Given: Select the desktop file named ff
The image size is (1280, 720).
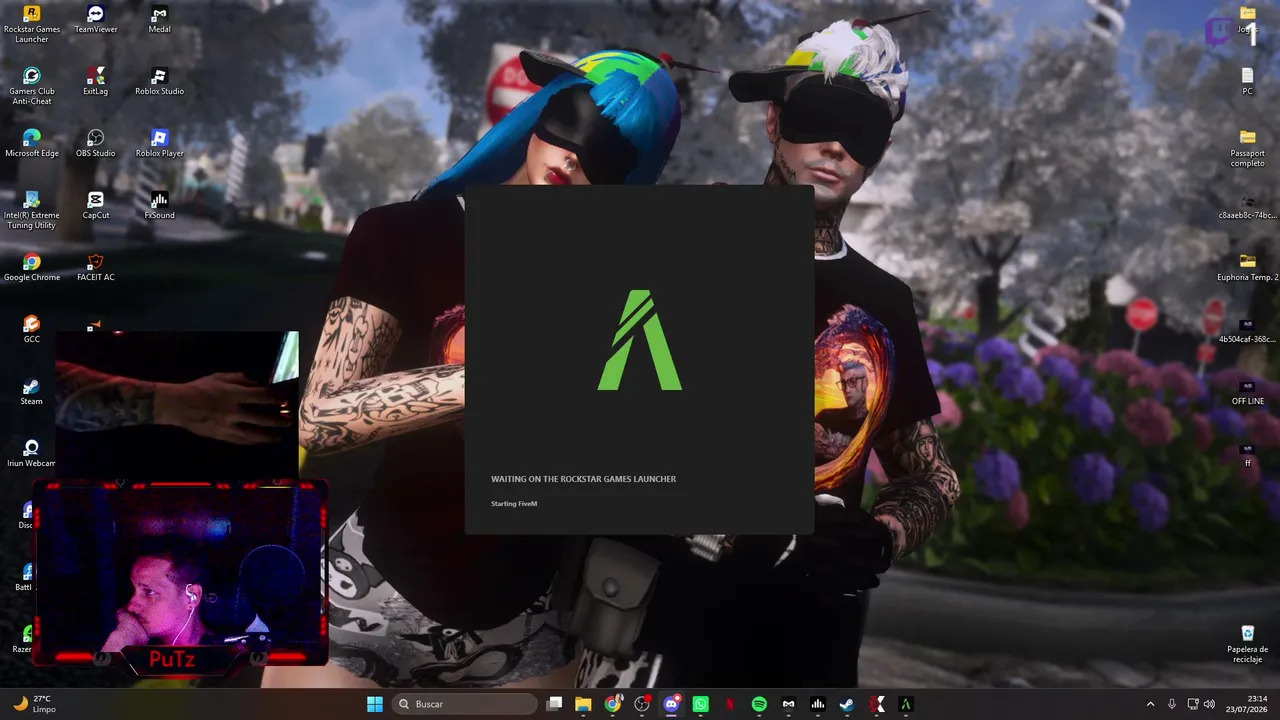Looking at the screenshot, I should pos(1247,453).
